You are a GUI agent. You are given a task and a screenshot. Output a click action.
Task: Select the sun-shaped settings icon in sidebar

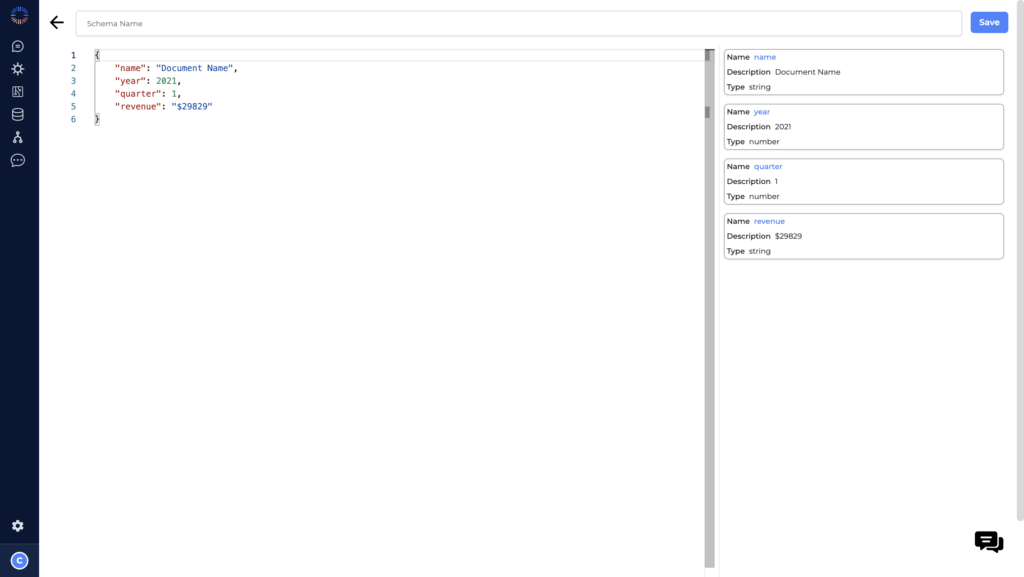pos(18,68)
